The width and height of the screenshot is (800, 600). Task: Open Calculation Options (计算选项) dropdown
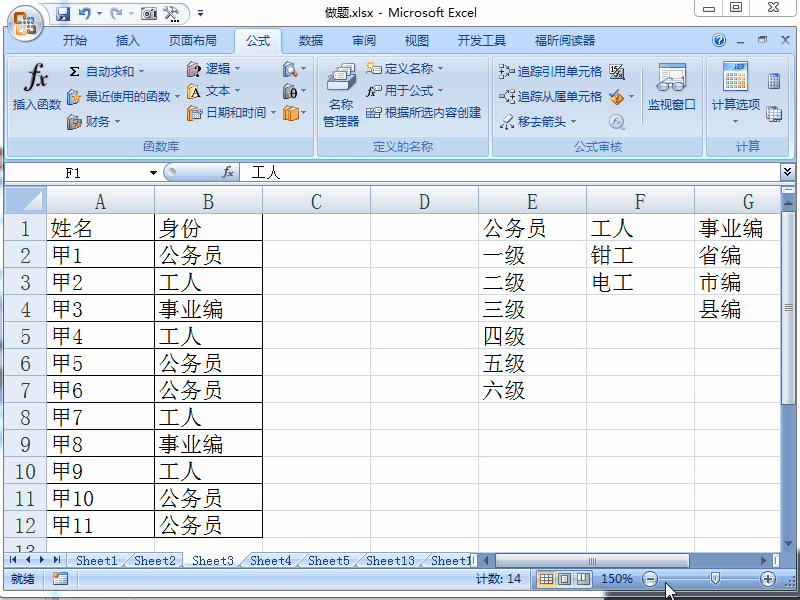(x=736, y=94)
